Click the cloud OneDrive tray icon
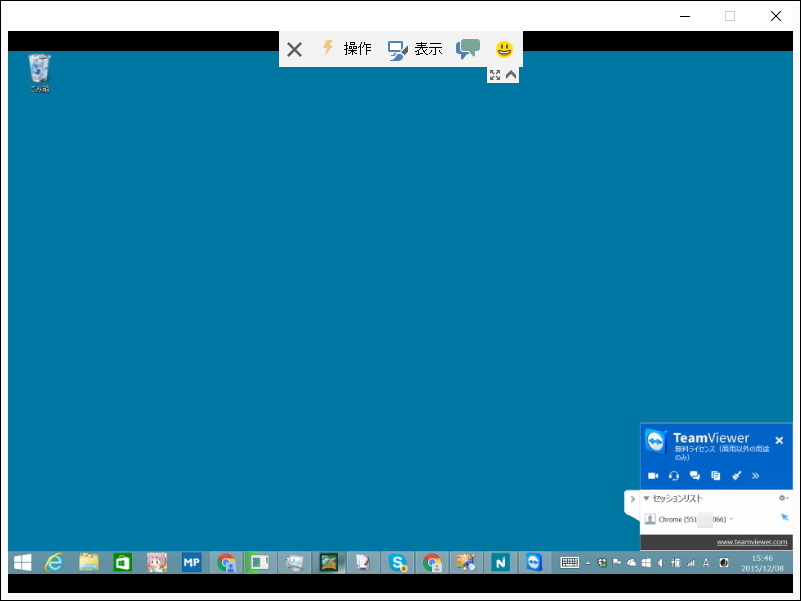Viewport: 801px width, 601px height. pos(631,563)
